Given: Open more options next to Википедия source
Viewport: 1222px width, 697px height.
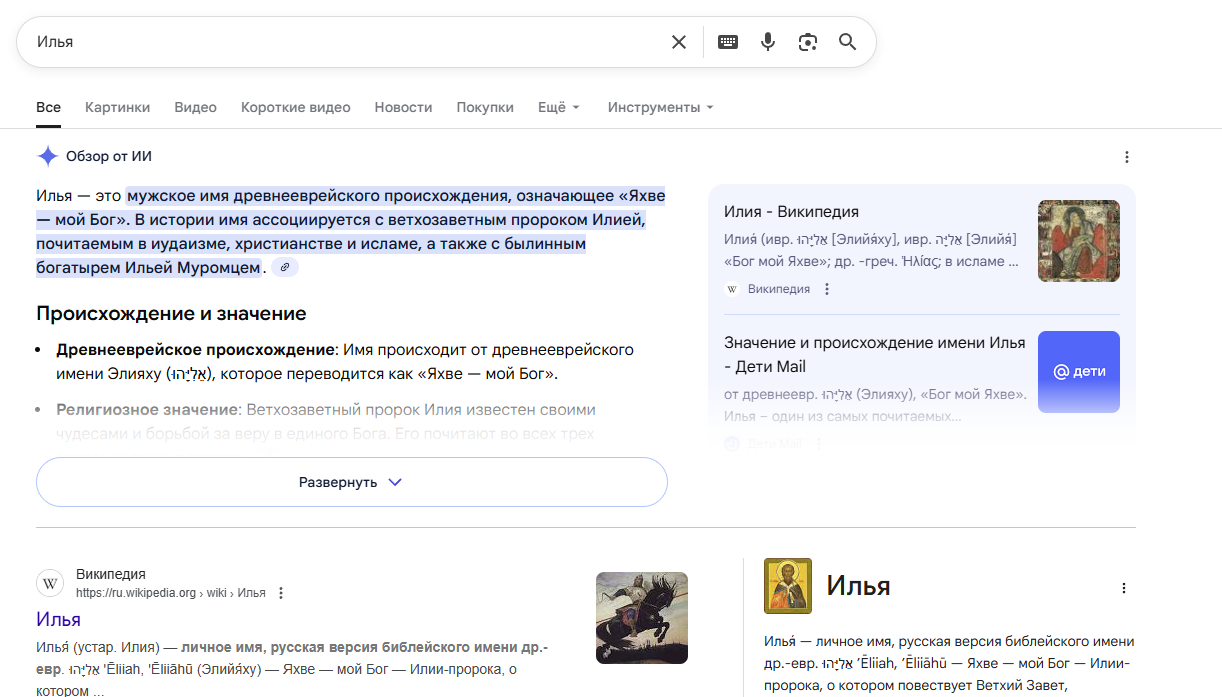Looking at the screenshot, I should [x=827, y=289].
